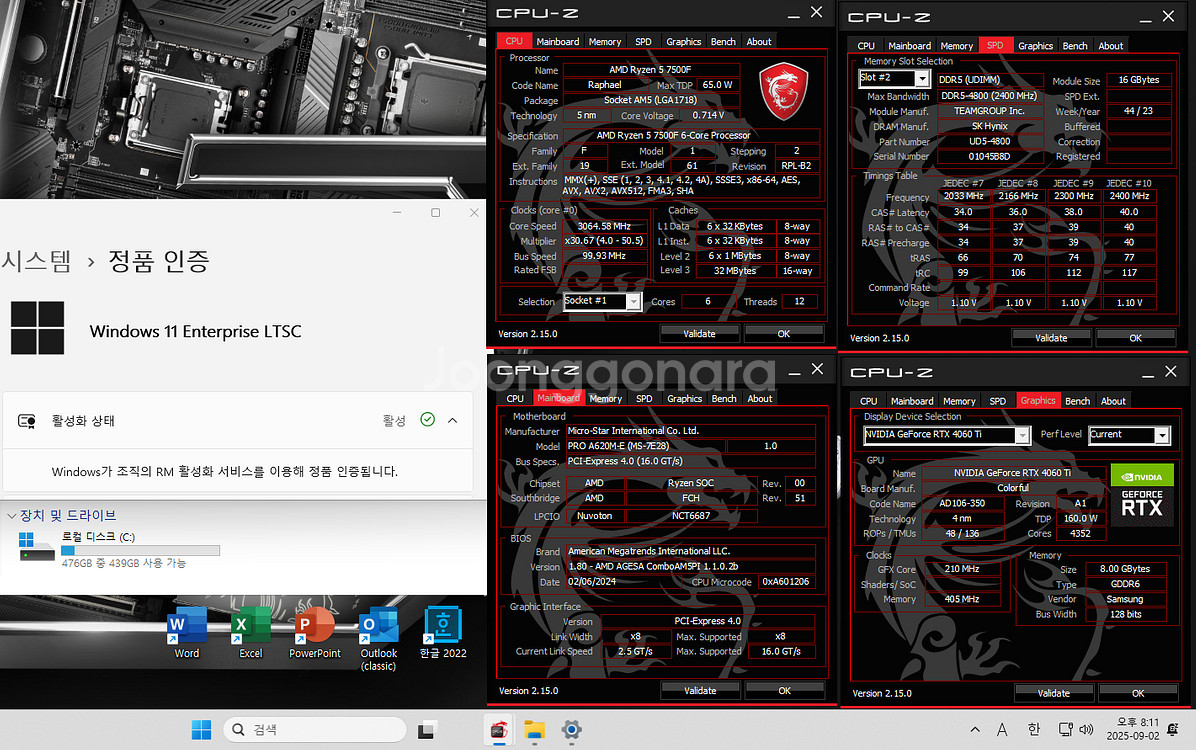Open the 한글 2022 desktop shortcut

443,632
